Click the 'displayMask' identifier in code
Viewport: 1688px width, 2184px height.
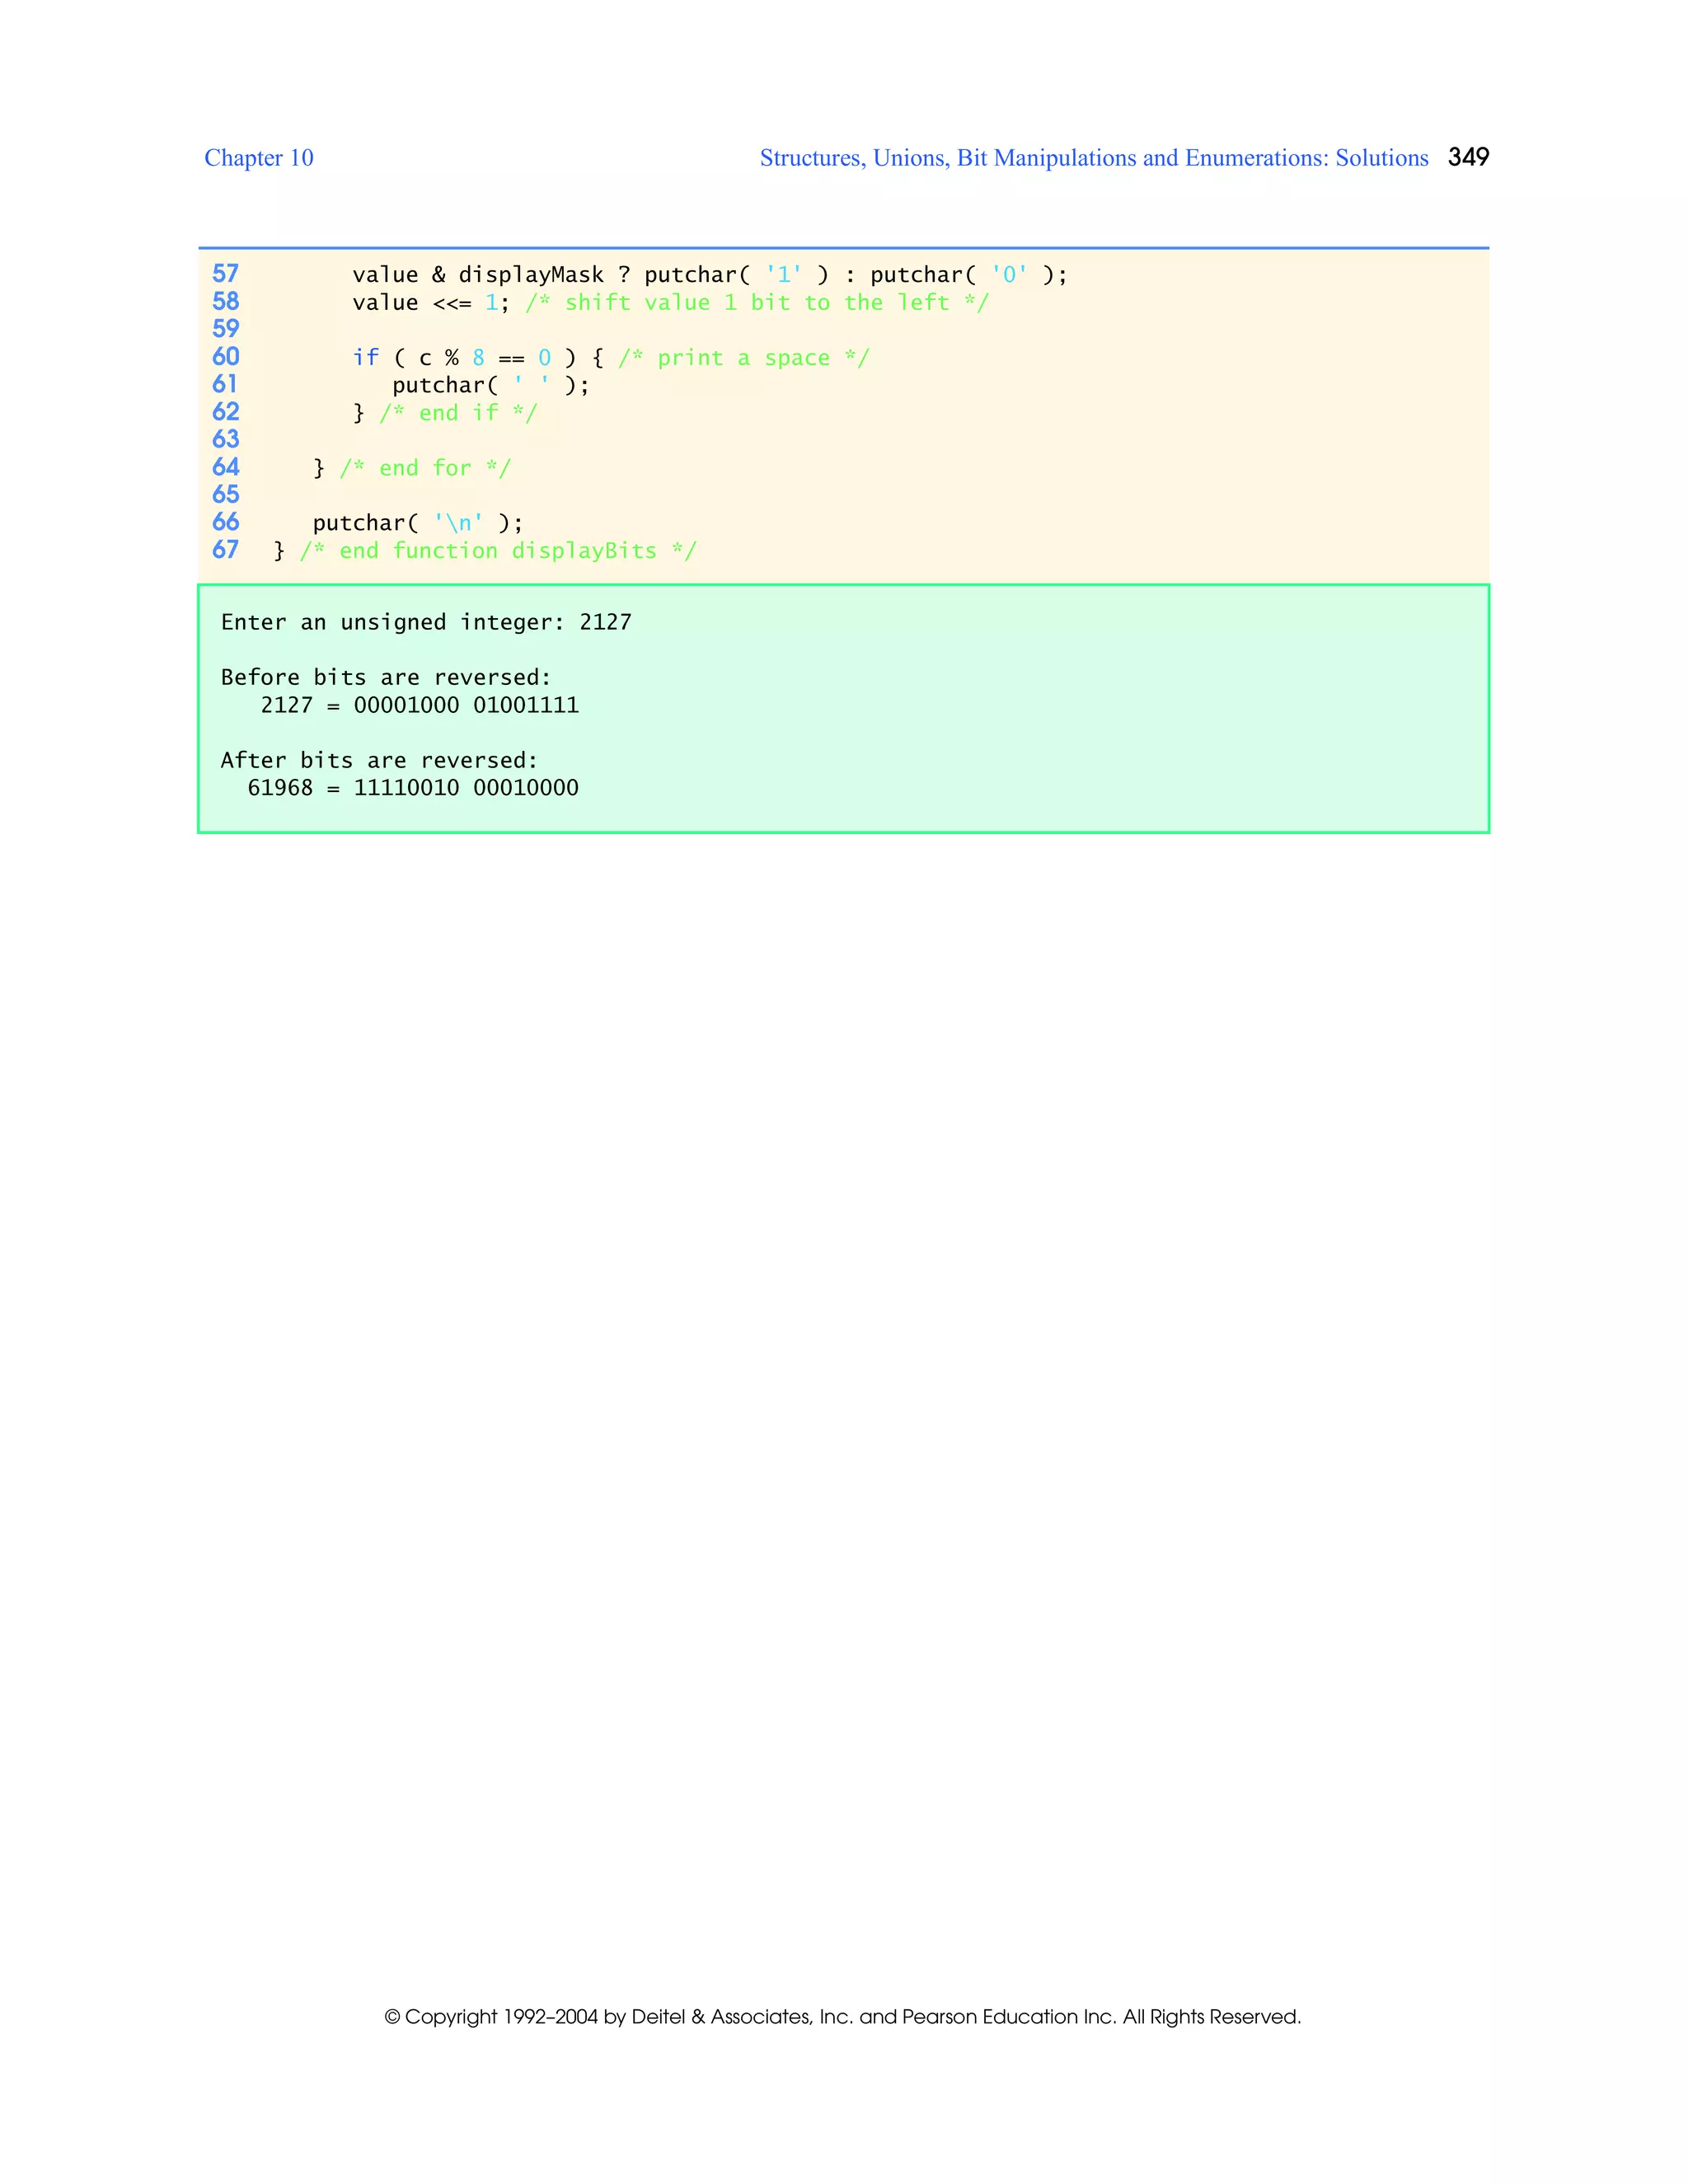coord(530,275)
